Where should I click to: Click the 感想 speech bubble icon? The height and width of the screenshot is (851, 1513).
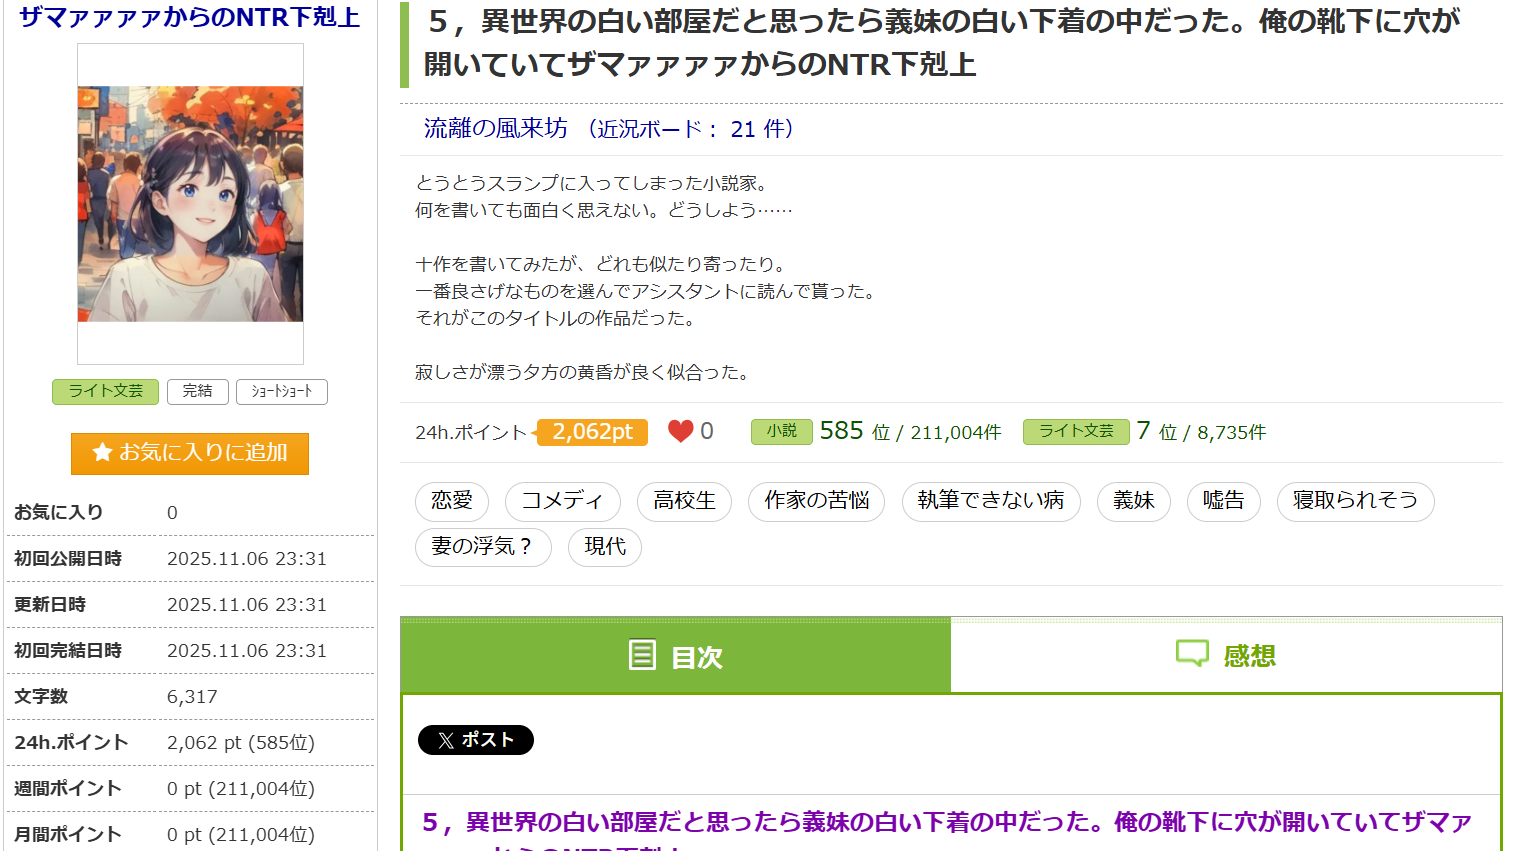pyautogui.click(x=1192, y=654)
